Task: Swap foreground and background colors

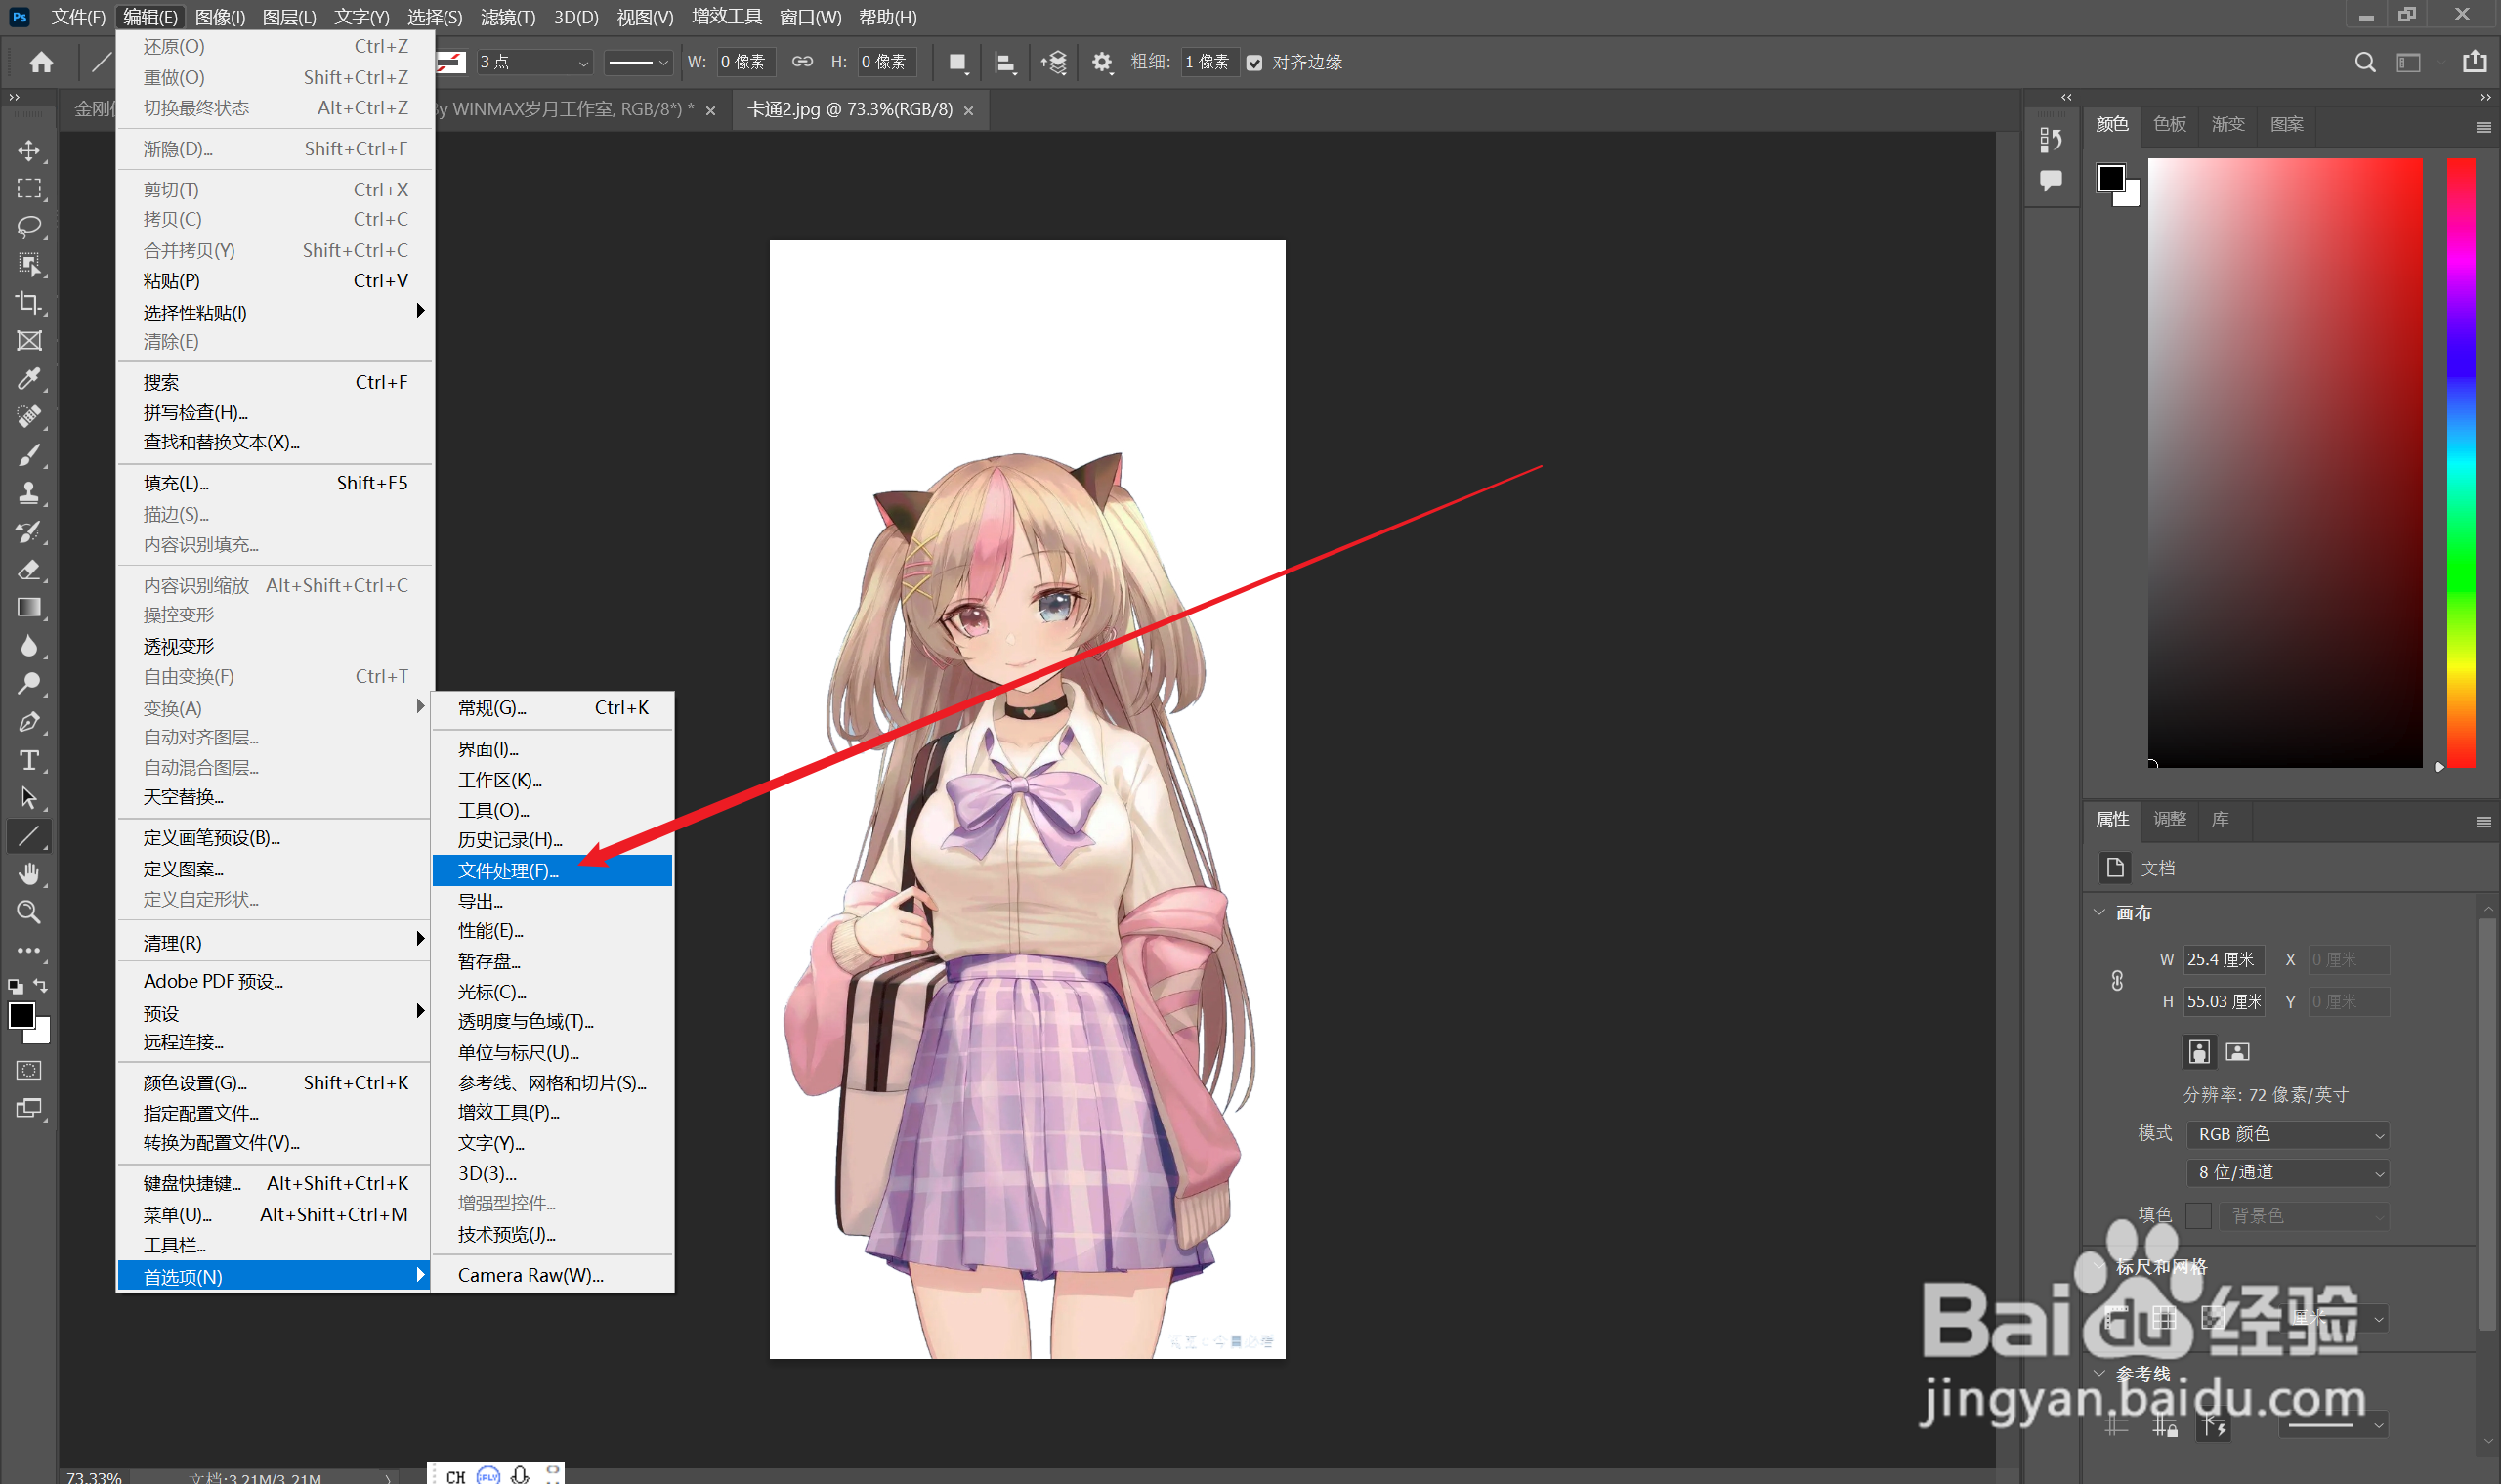Action: 41,986
